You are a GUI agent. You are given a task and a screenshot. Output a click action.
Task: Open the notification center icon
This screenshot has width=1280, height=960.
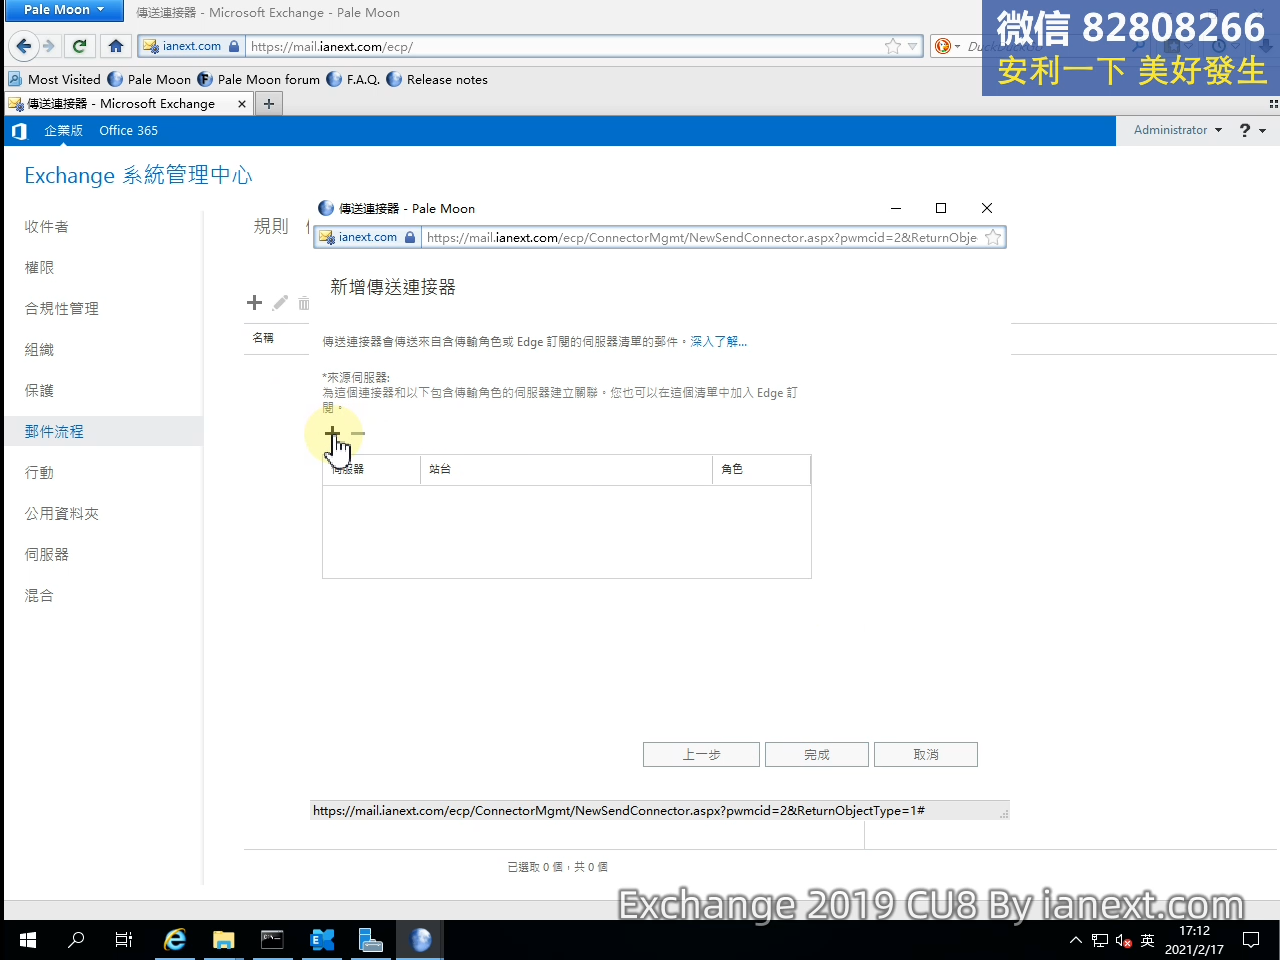[x=1251, y=940]
